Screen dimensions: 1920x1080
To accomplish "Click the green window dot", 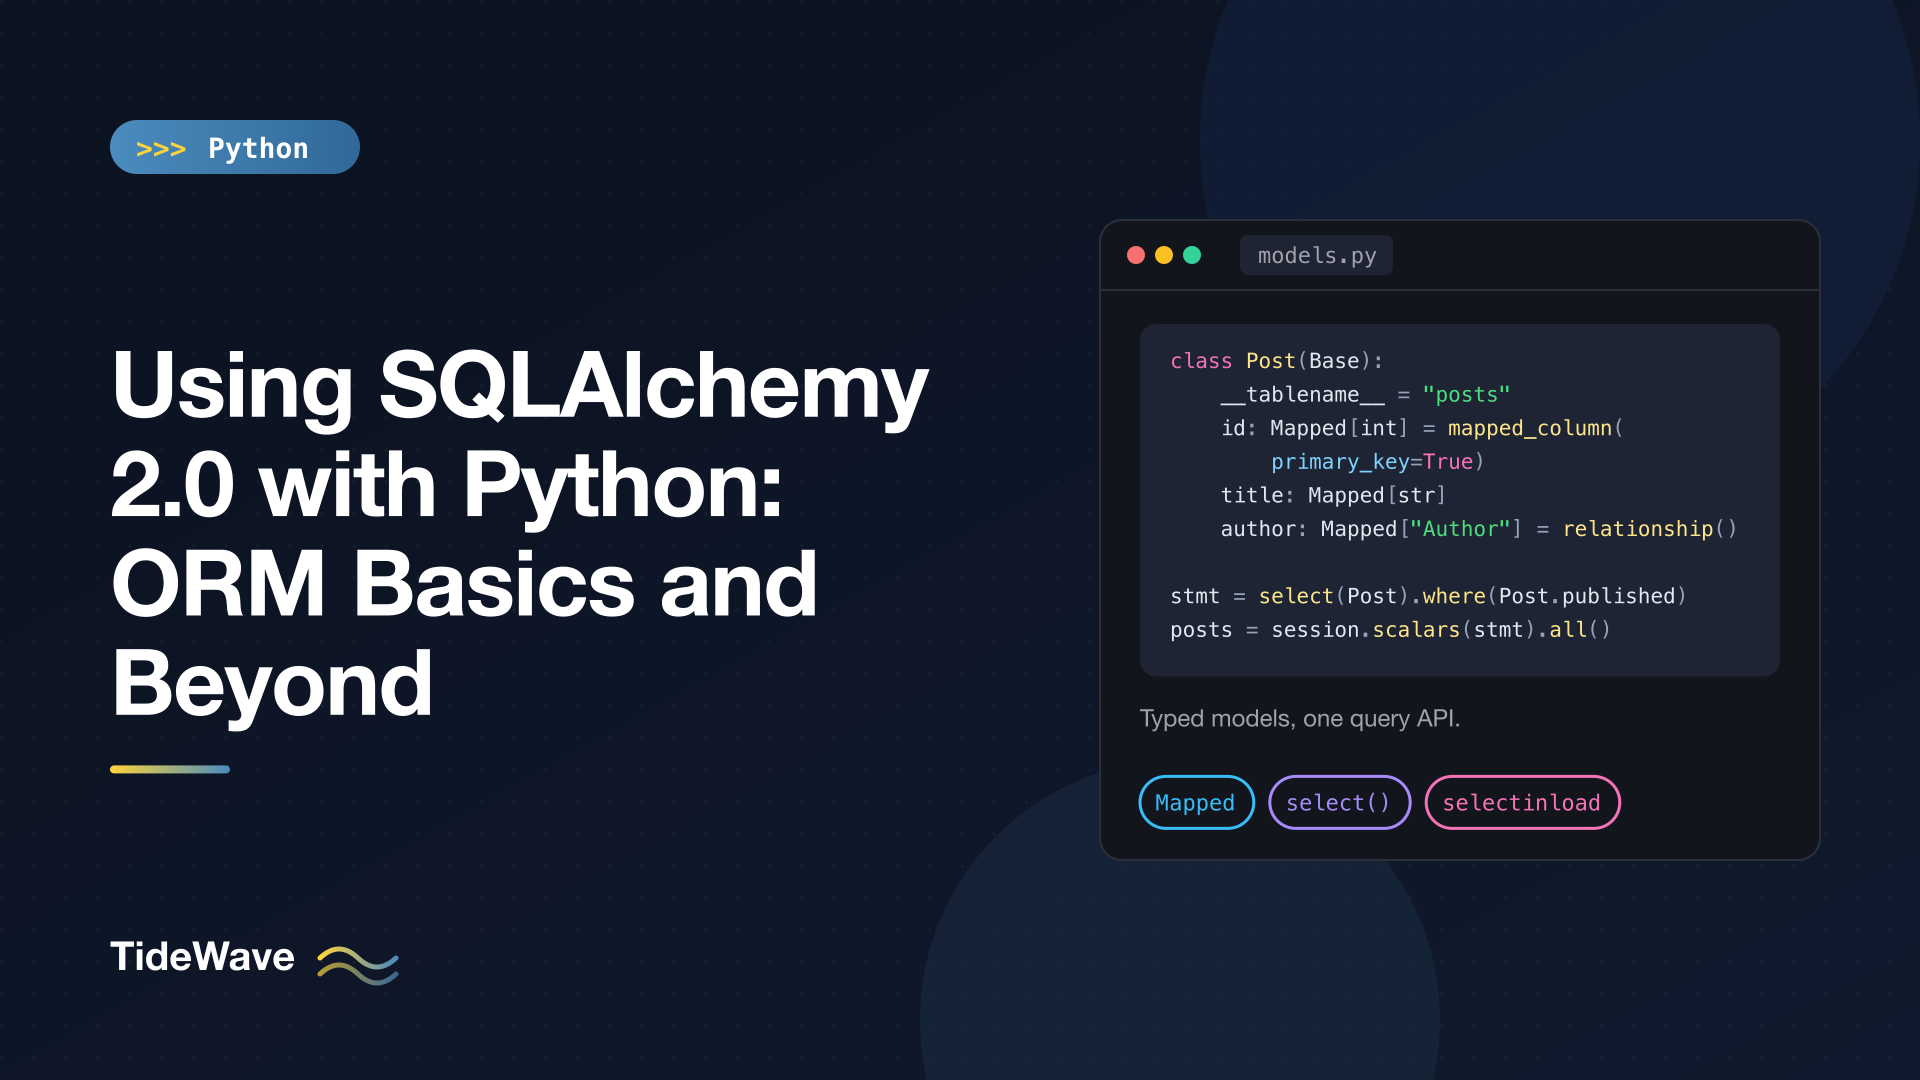I will click(1192, 255).
